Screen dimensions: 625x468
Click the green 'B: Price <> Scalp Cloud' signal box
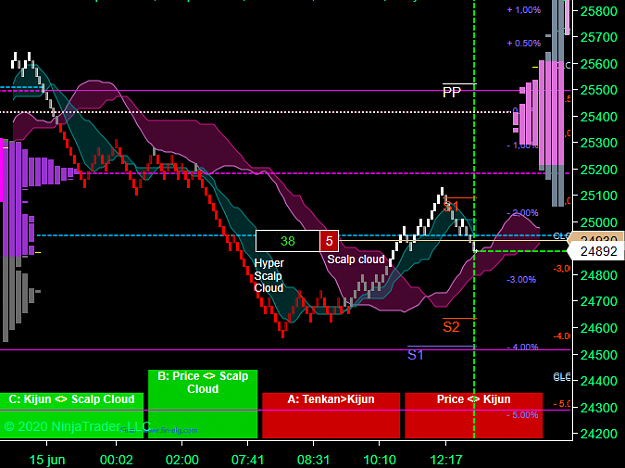(202, 404)
